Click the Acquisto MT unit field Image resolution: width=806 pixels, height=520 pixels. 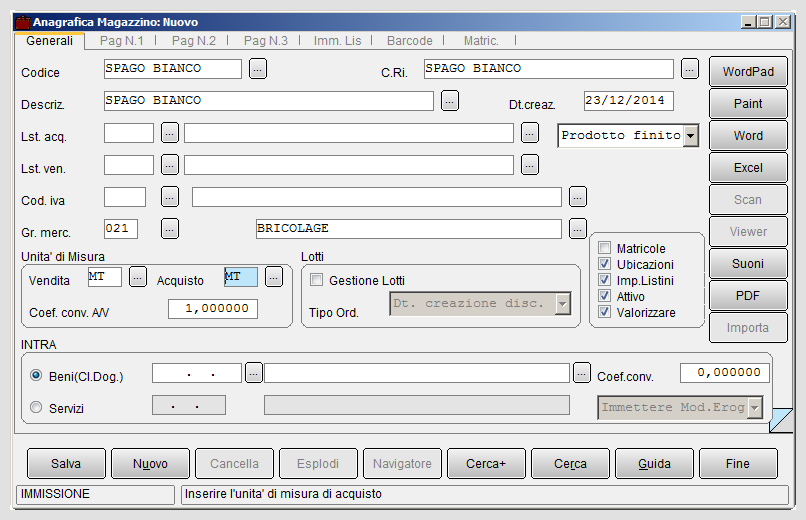[241, 277]
